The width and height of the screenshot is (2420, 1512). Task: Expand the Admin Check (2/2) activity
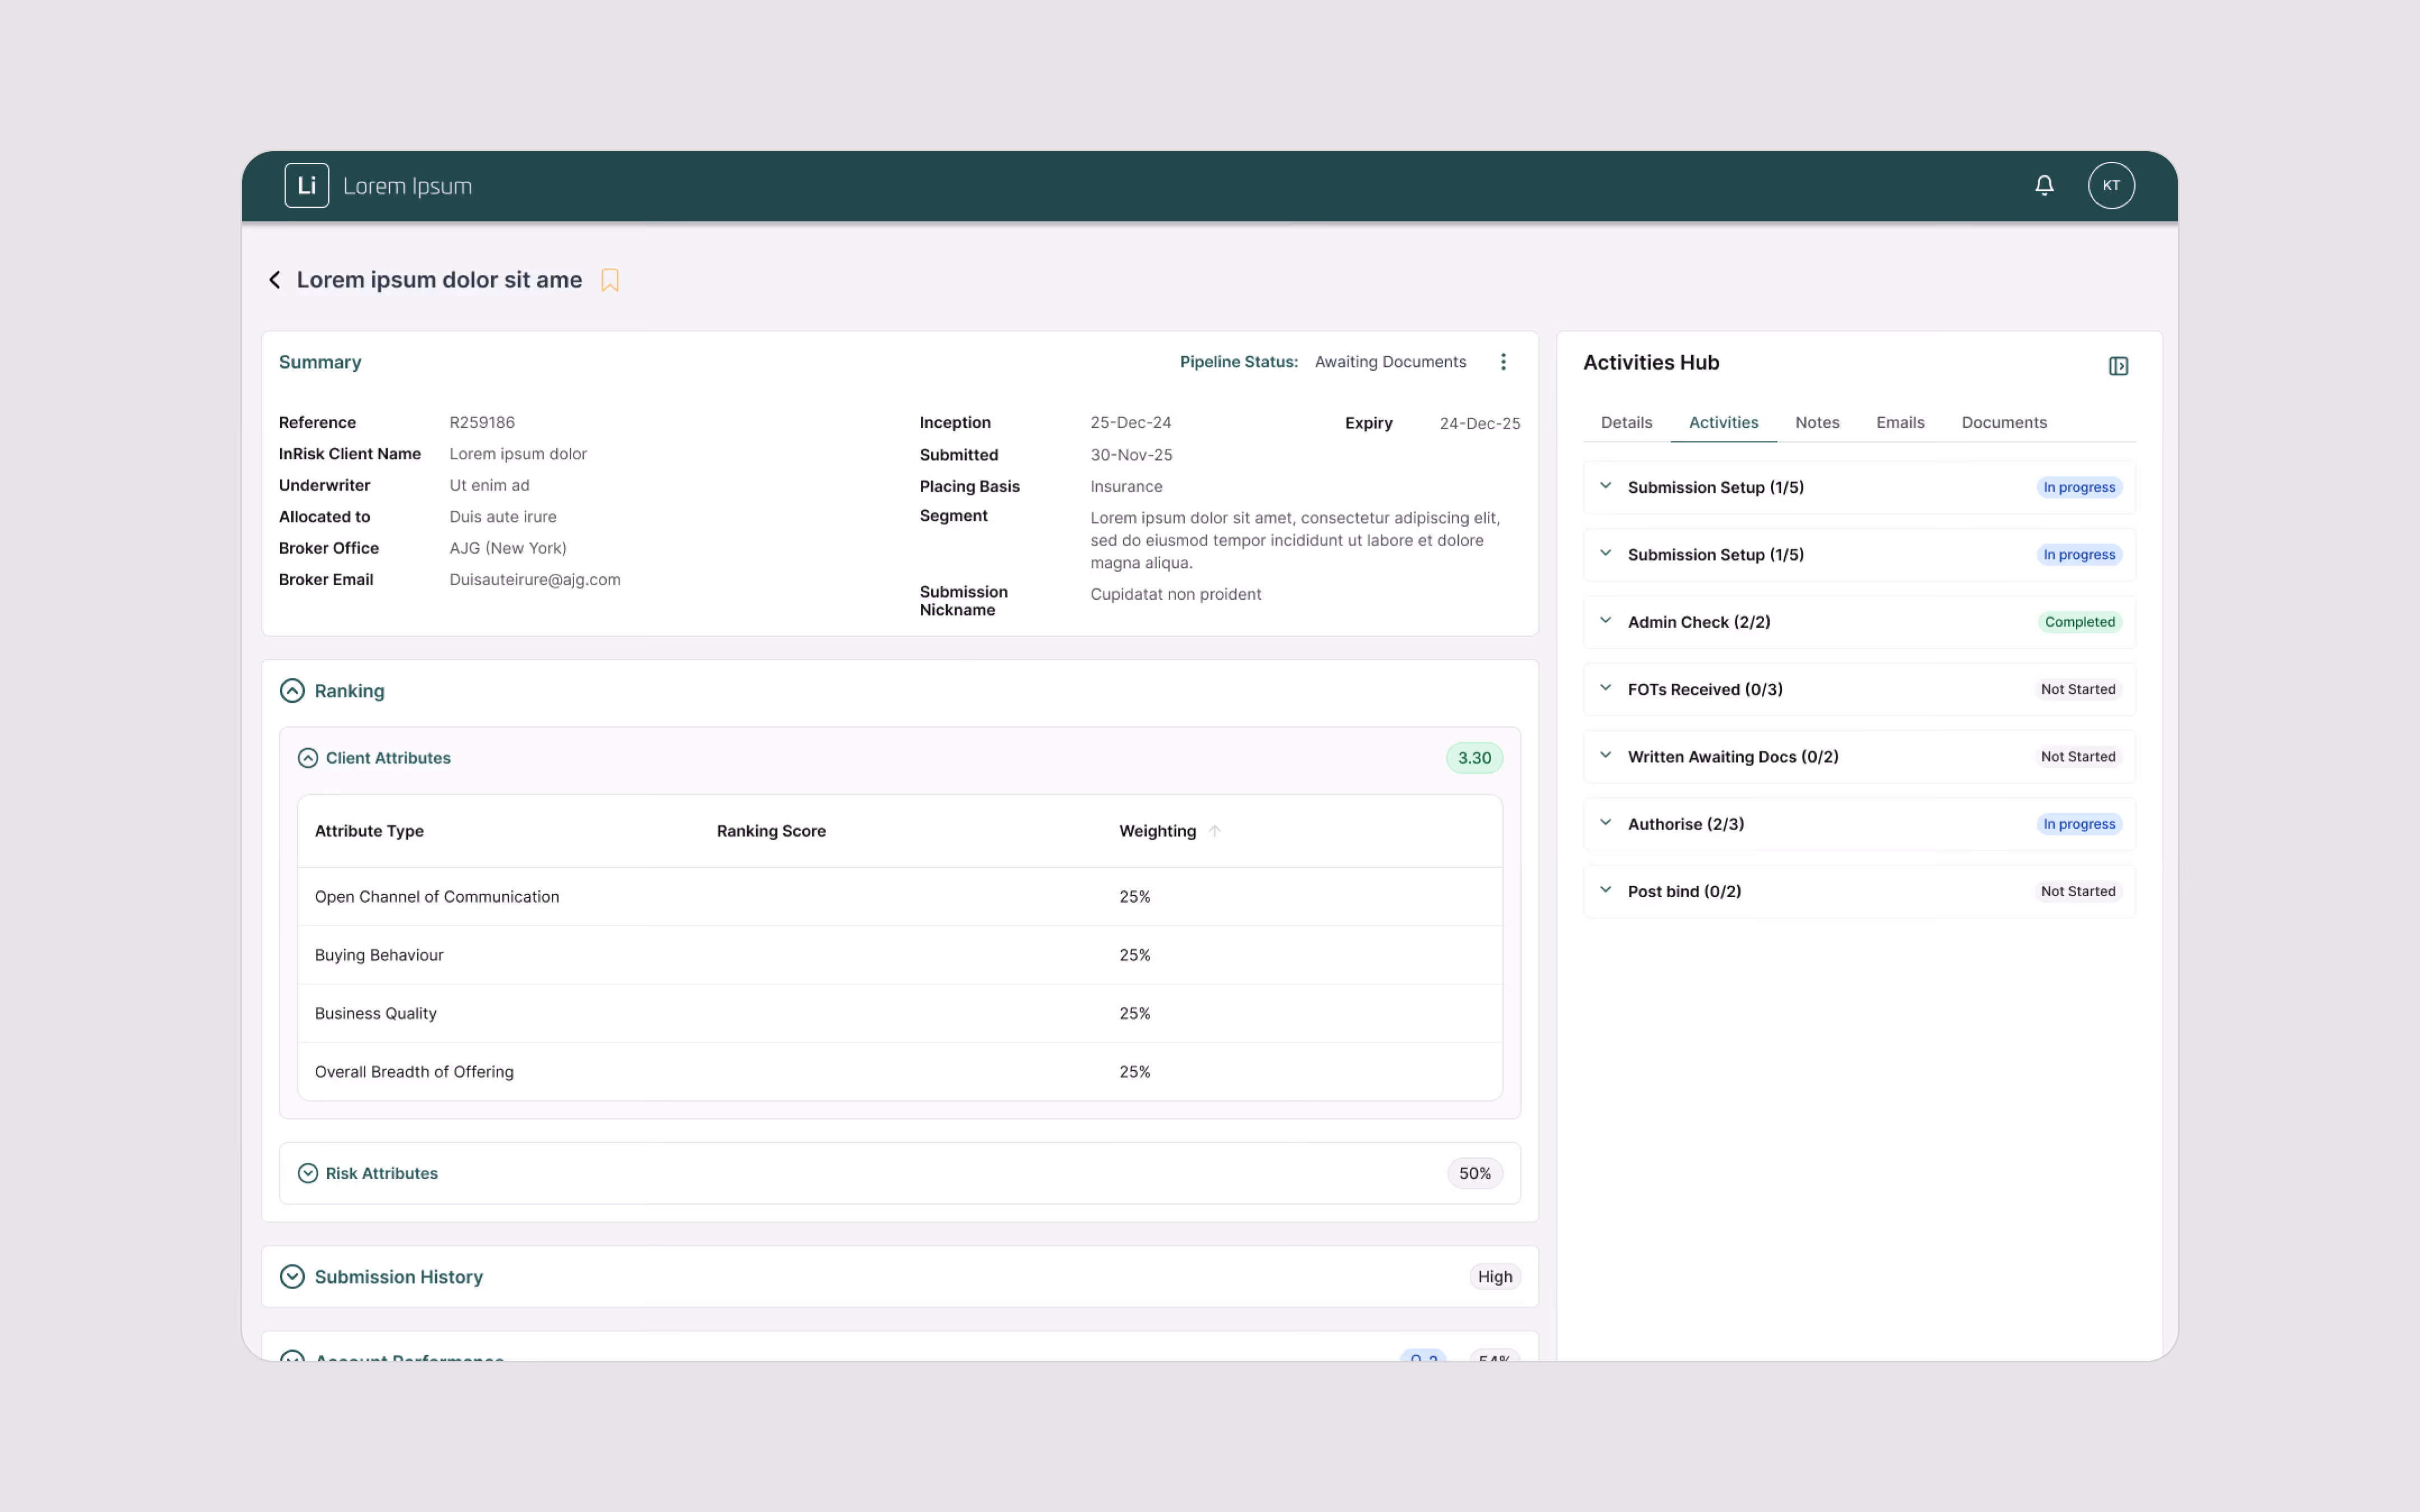pyautogui.click(x=1606, y=621)
